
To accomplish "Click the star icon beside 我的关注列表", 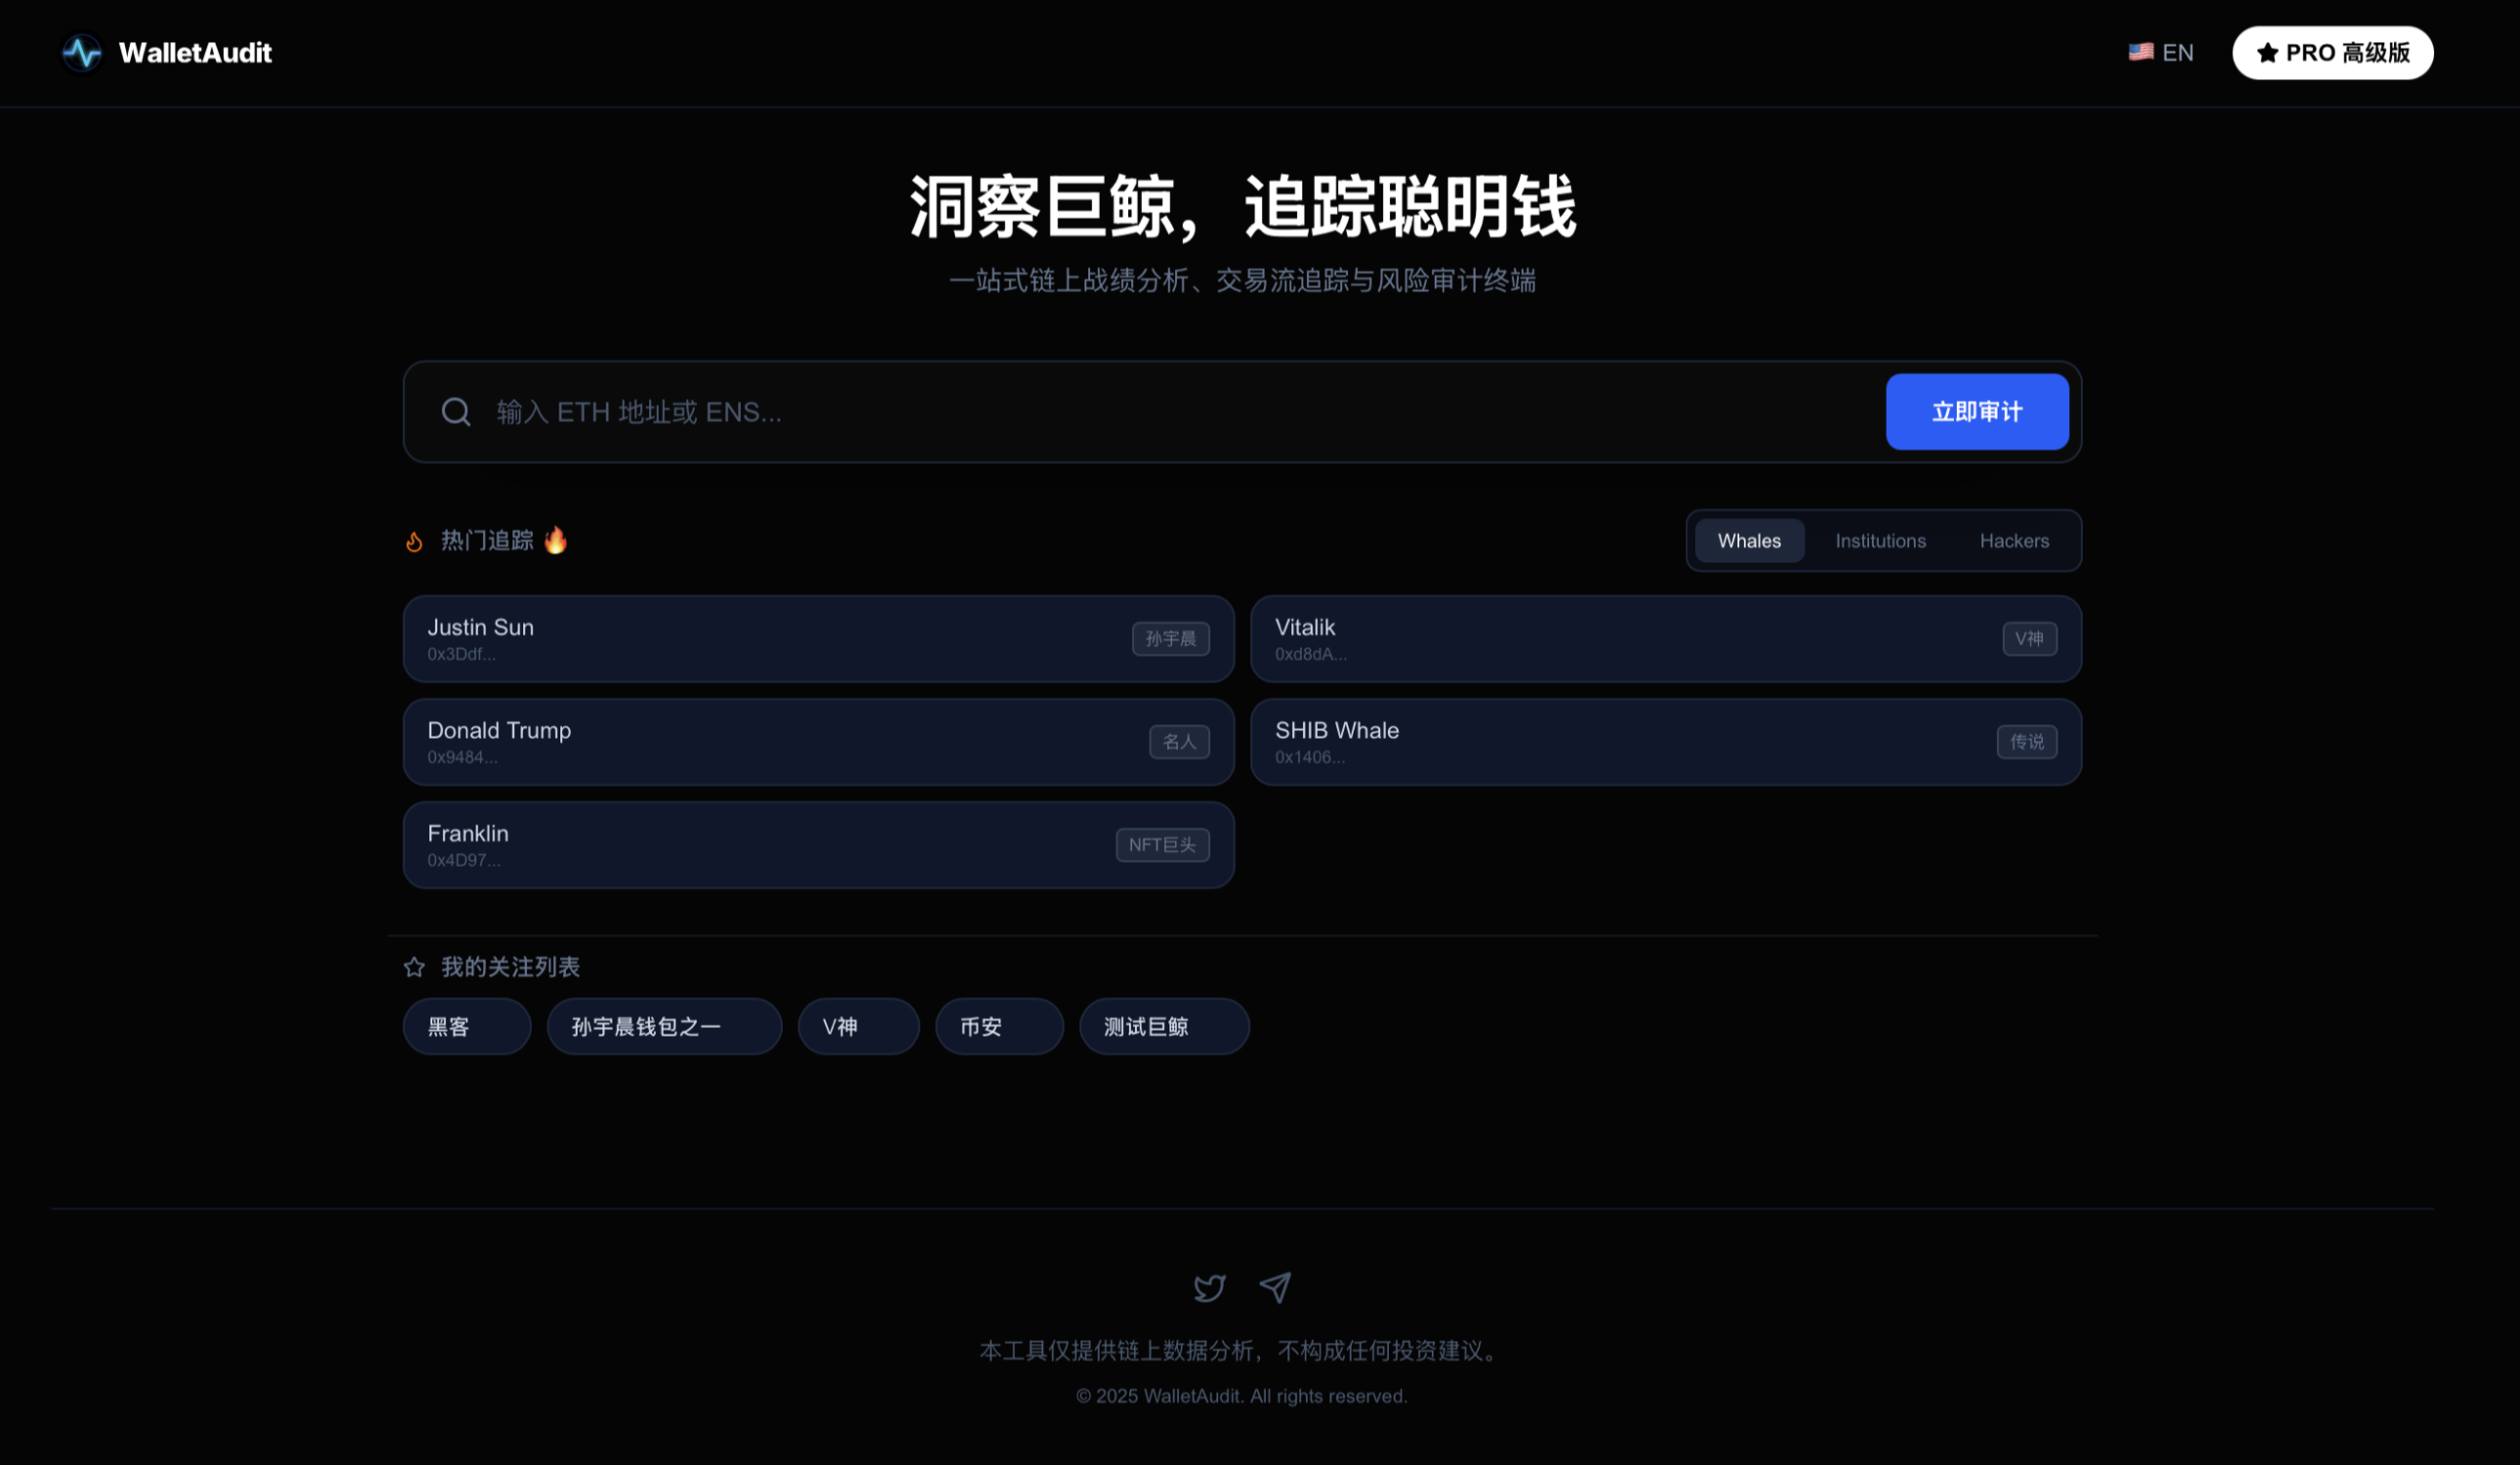I will (x=414, y=967).
